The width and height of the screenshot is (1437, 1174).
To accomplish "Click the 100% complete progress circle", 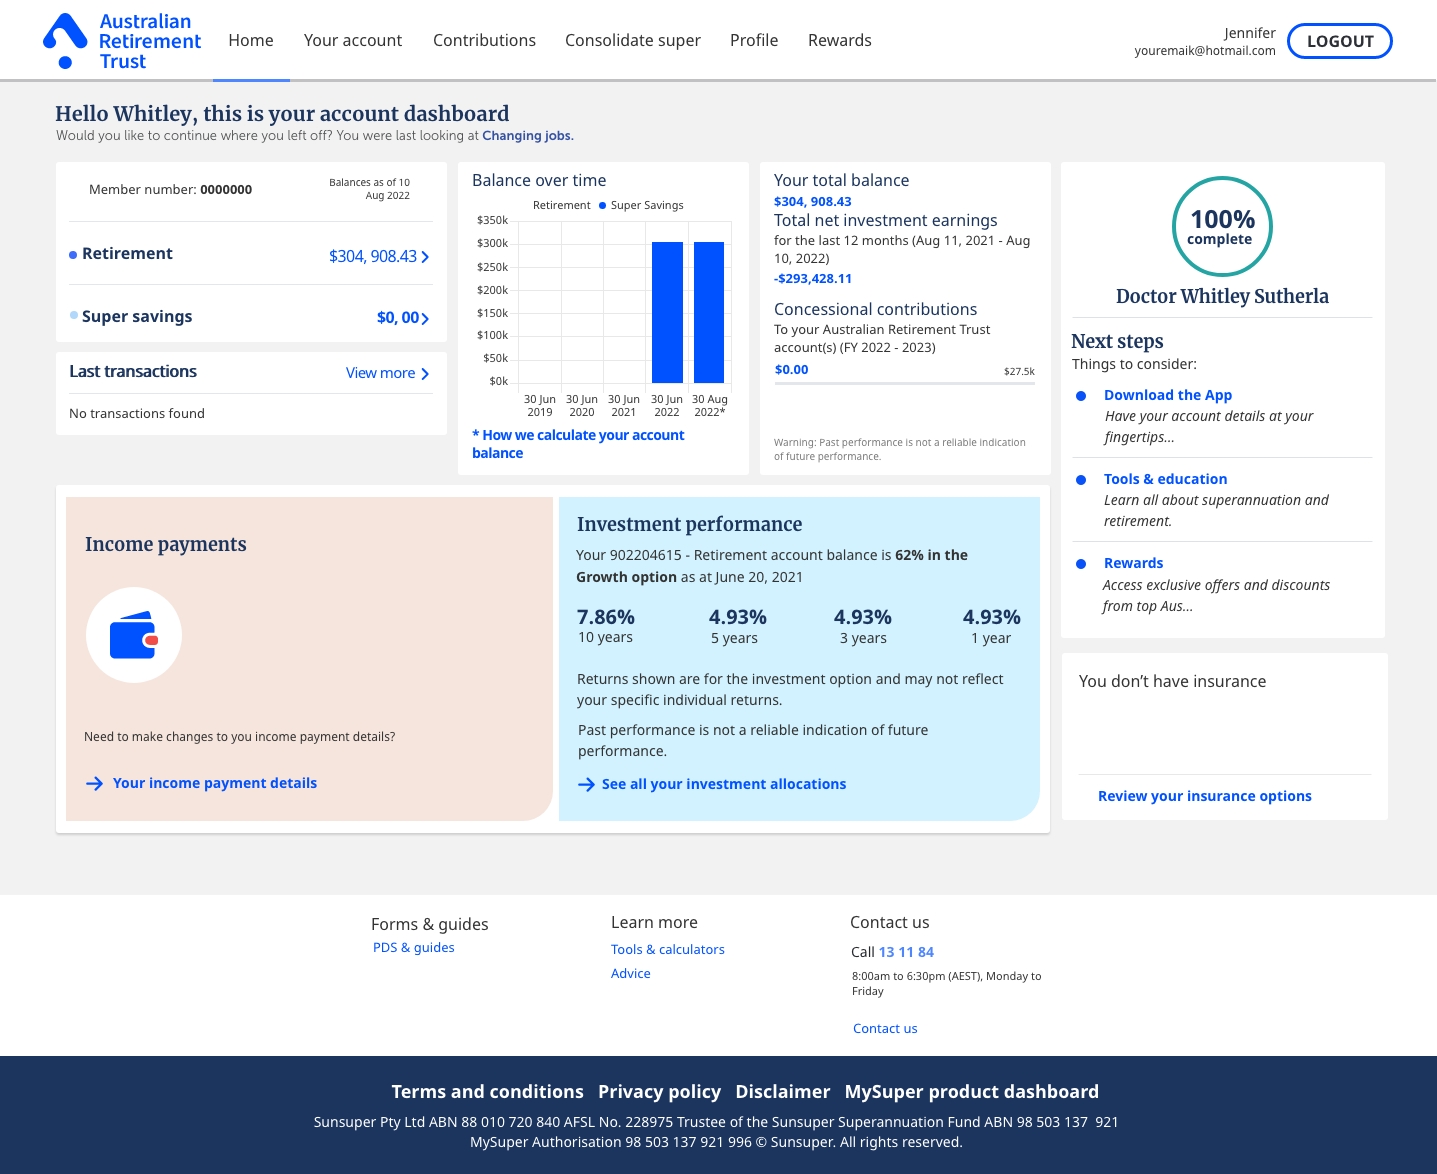I will 1221,226.
